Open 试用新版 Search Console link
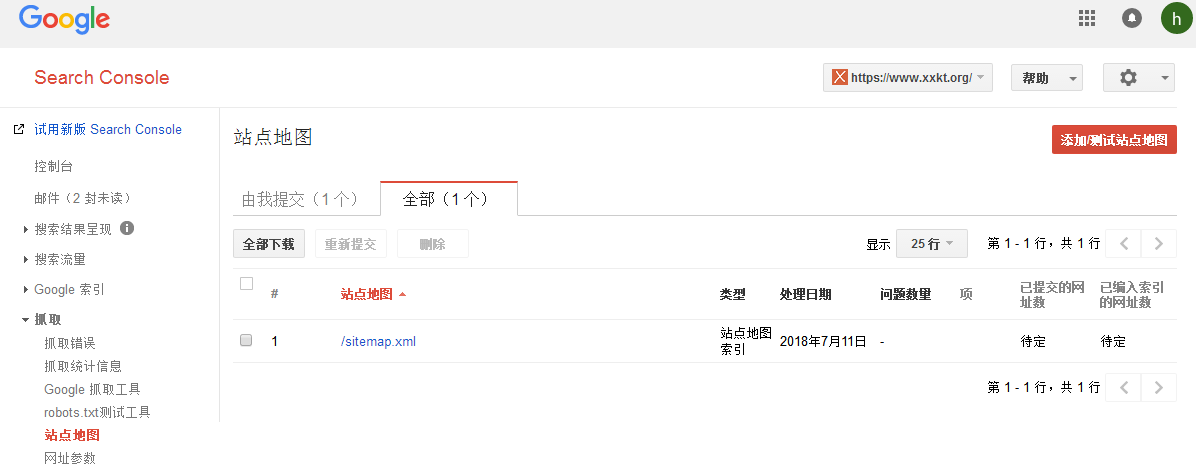This screenshot has width=1196, height=476. [108, 129]
